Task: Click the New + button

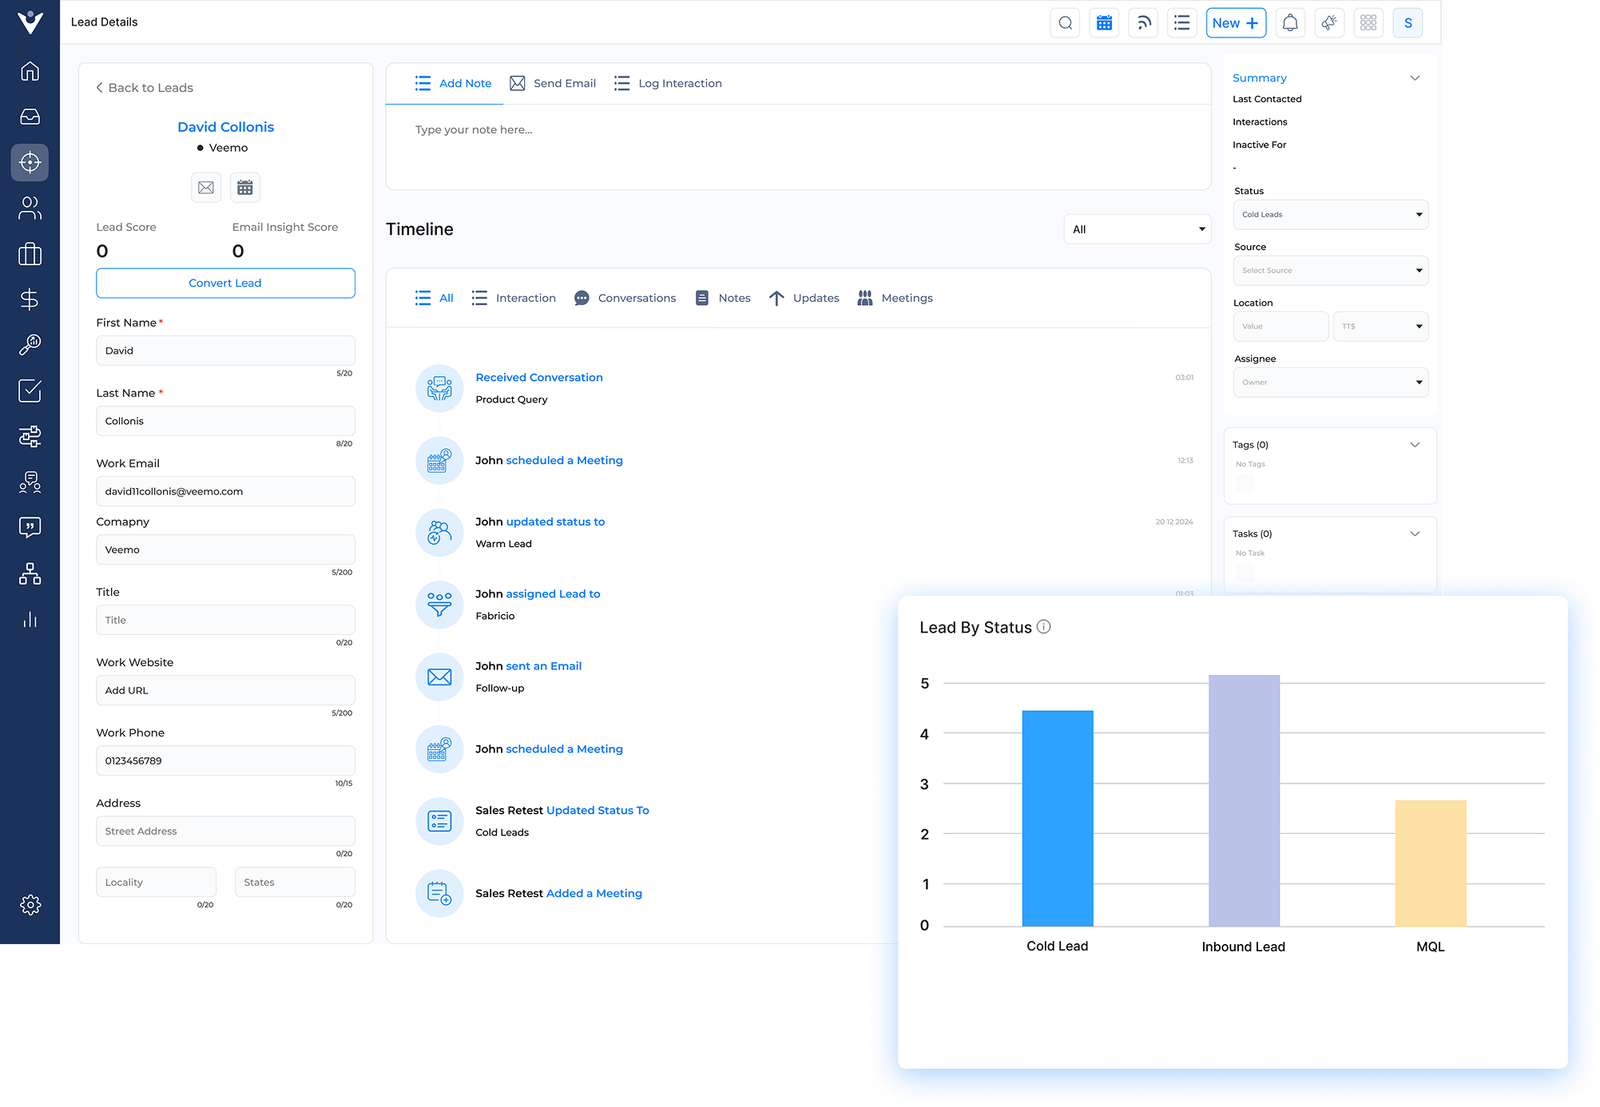Action: click(1236, 23)
